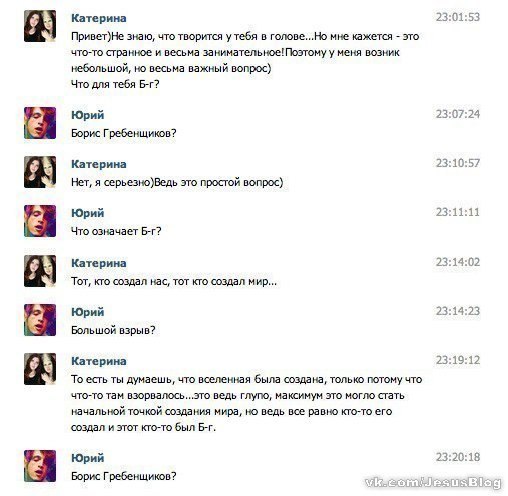Image resolution: width=508 pixels, height=496 pixels.
Task: Select the Юрий name link at 23:20:18
Action: click(x=88, y=458)
